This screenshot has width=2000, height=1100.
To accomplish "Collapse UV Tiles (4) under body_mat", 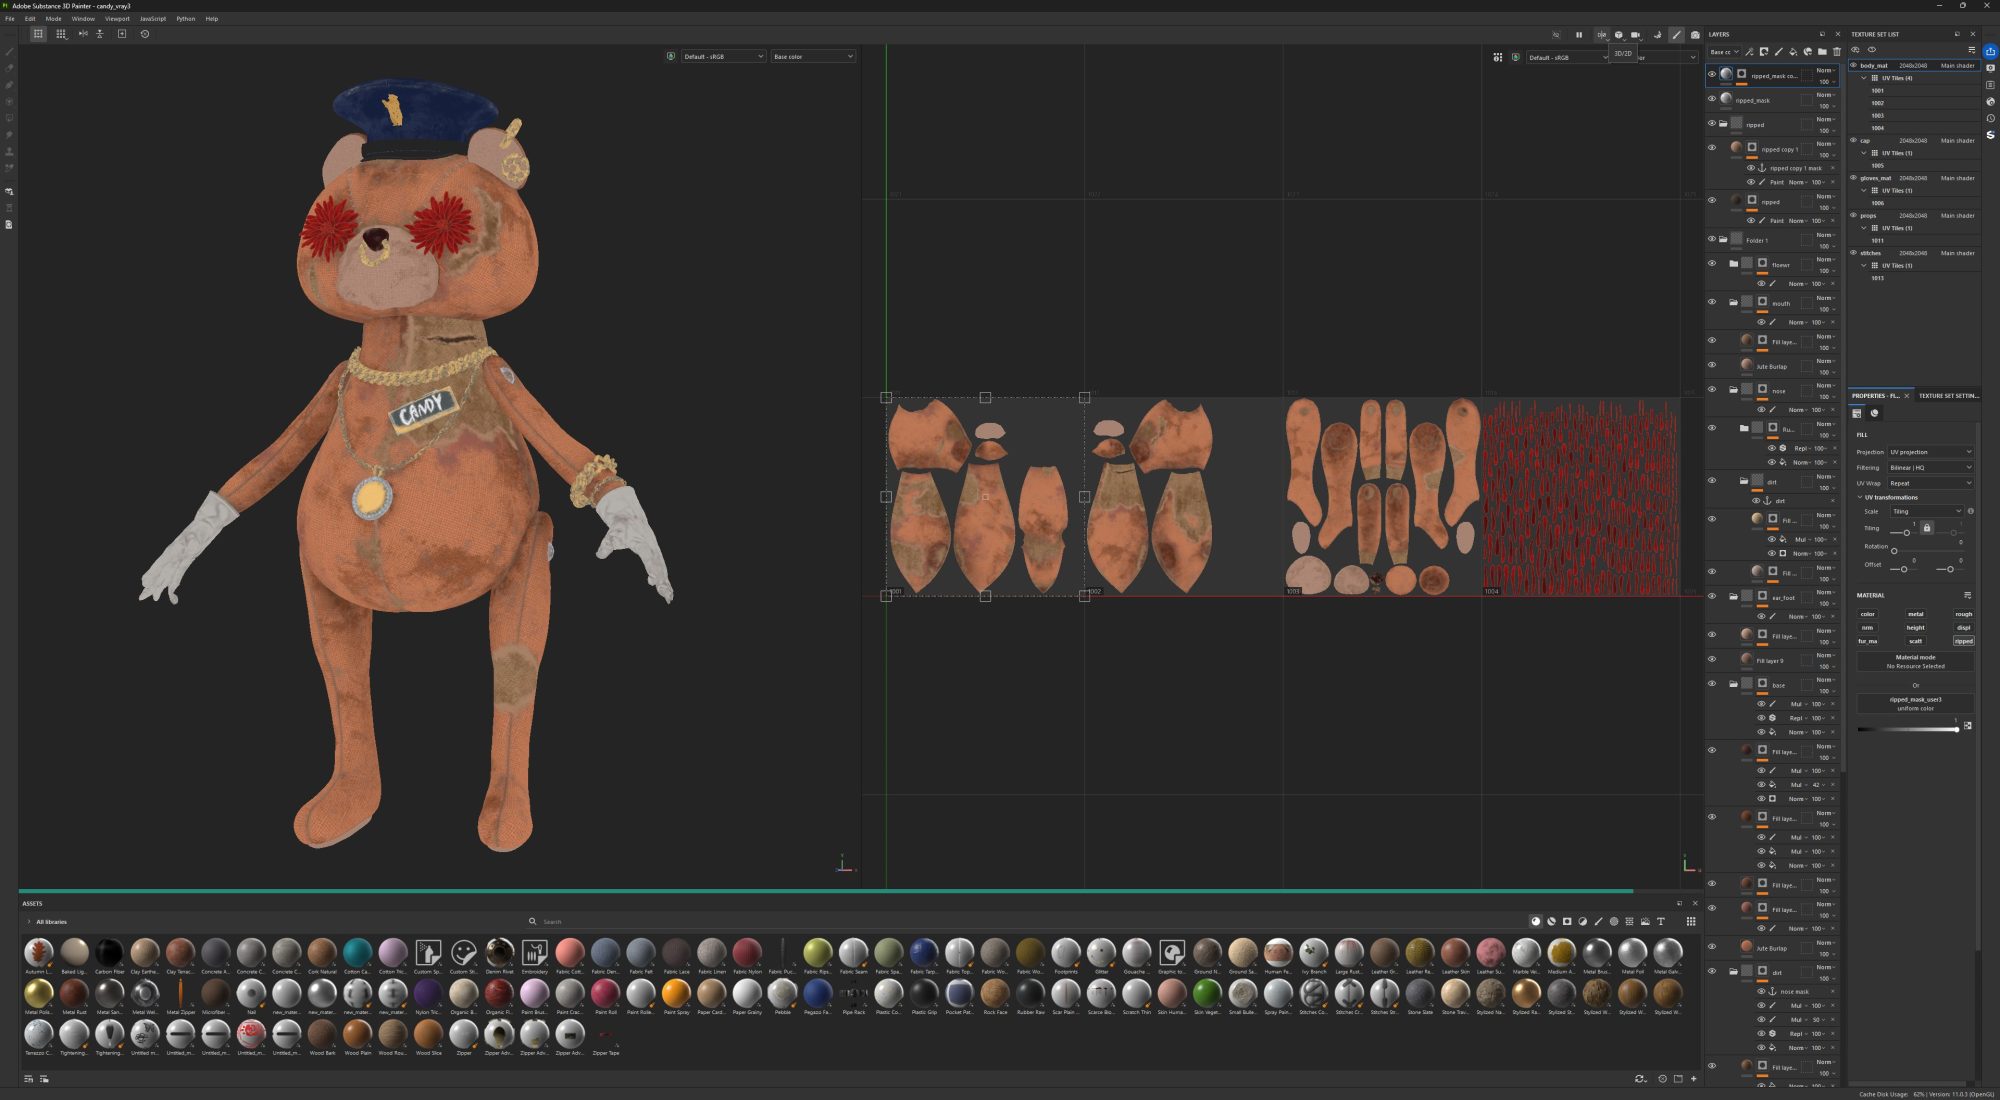I will click(1864, 78).
